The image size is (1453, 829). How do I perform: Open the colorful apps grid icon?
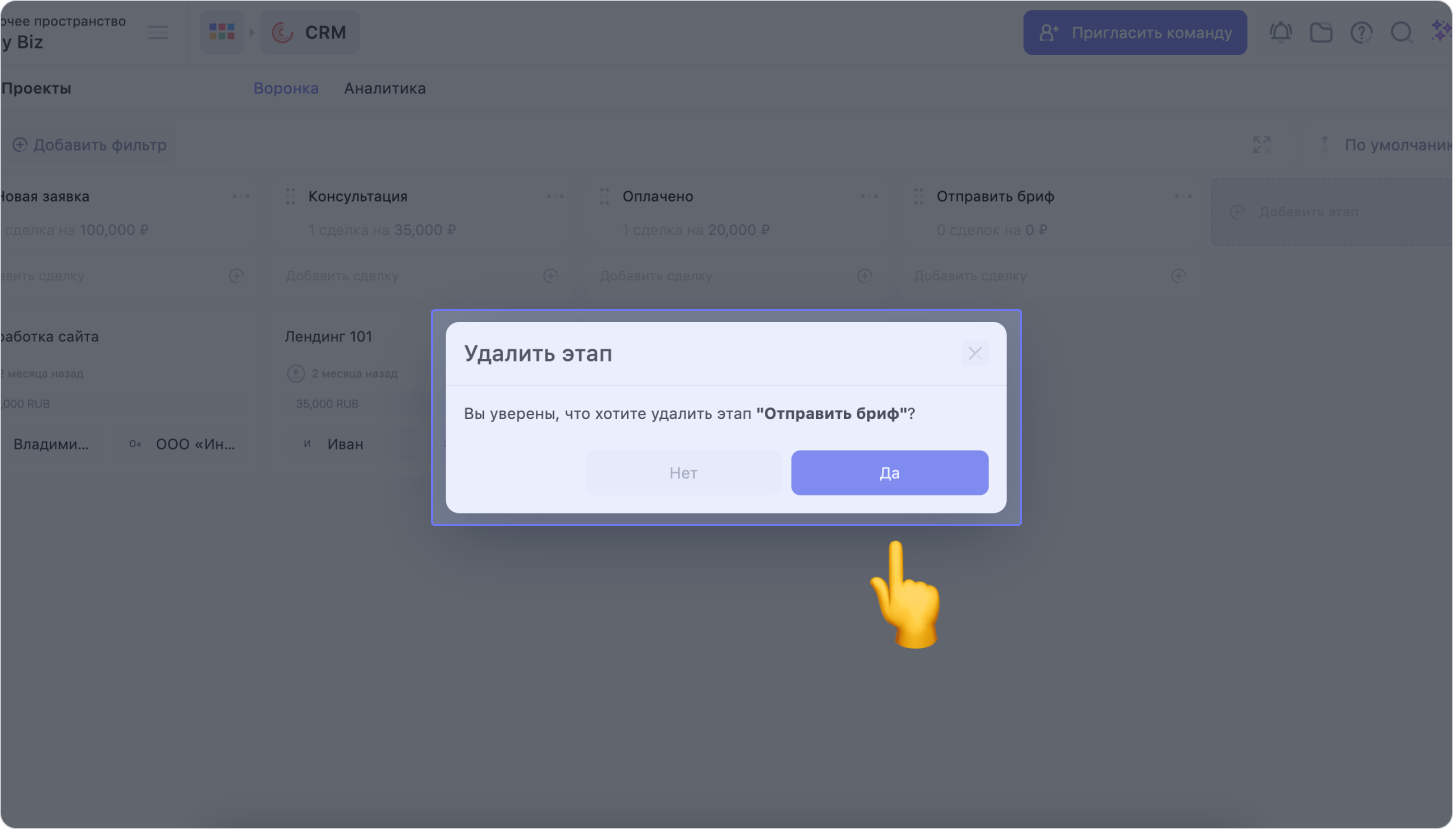(x=222, y=33)
